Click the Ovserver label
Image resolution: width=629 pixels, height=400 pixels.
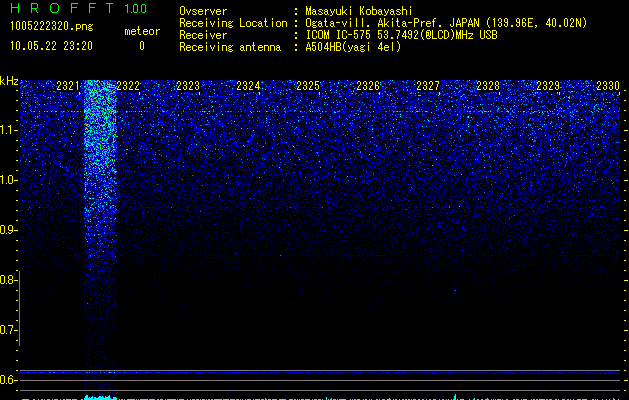(x=203, y=11)
